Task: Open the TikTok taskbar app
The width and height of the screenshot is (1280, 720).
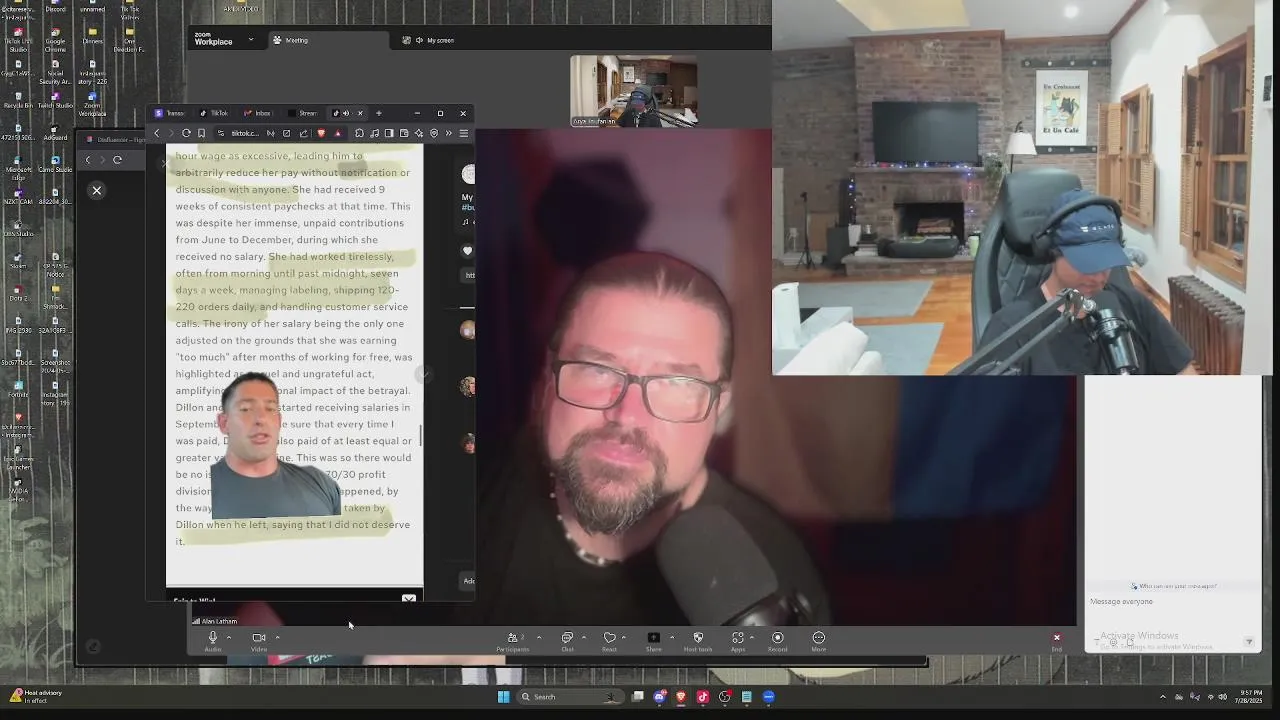Action: [x=703, y=697]
